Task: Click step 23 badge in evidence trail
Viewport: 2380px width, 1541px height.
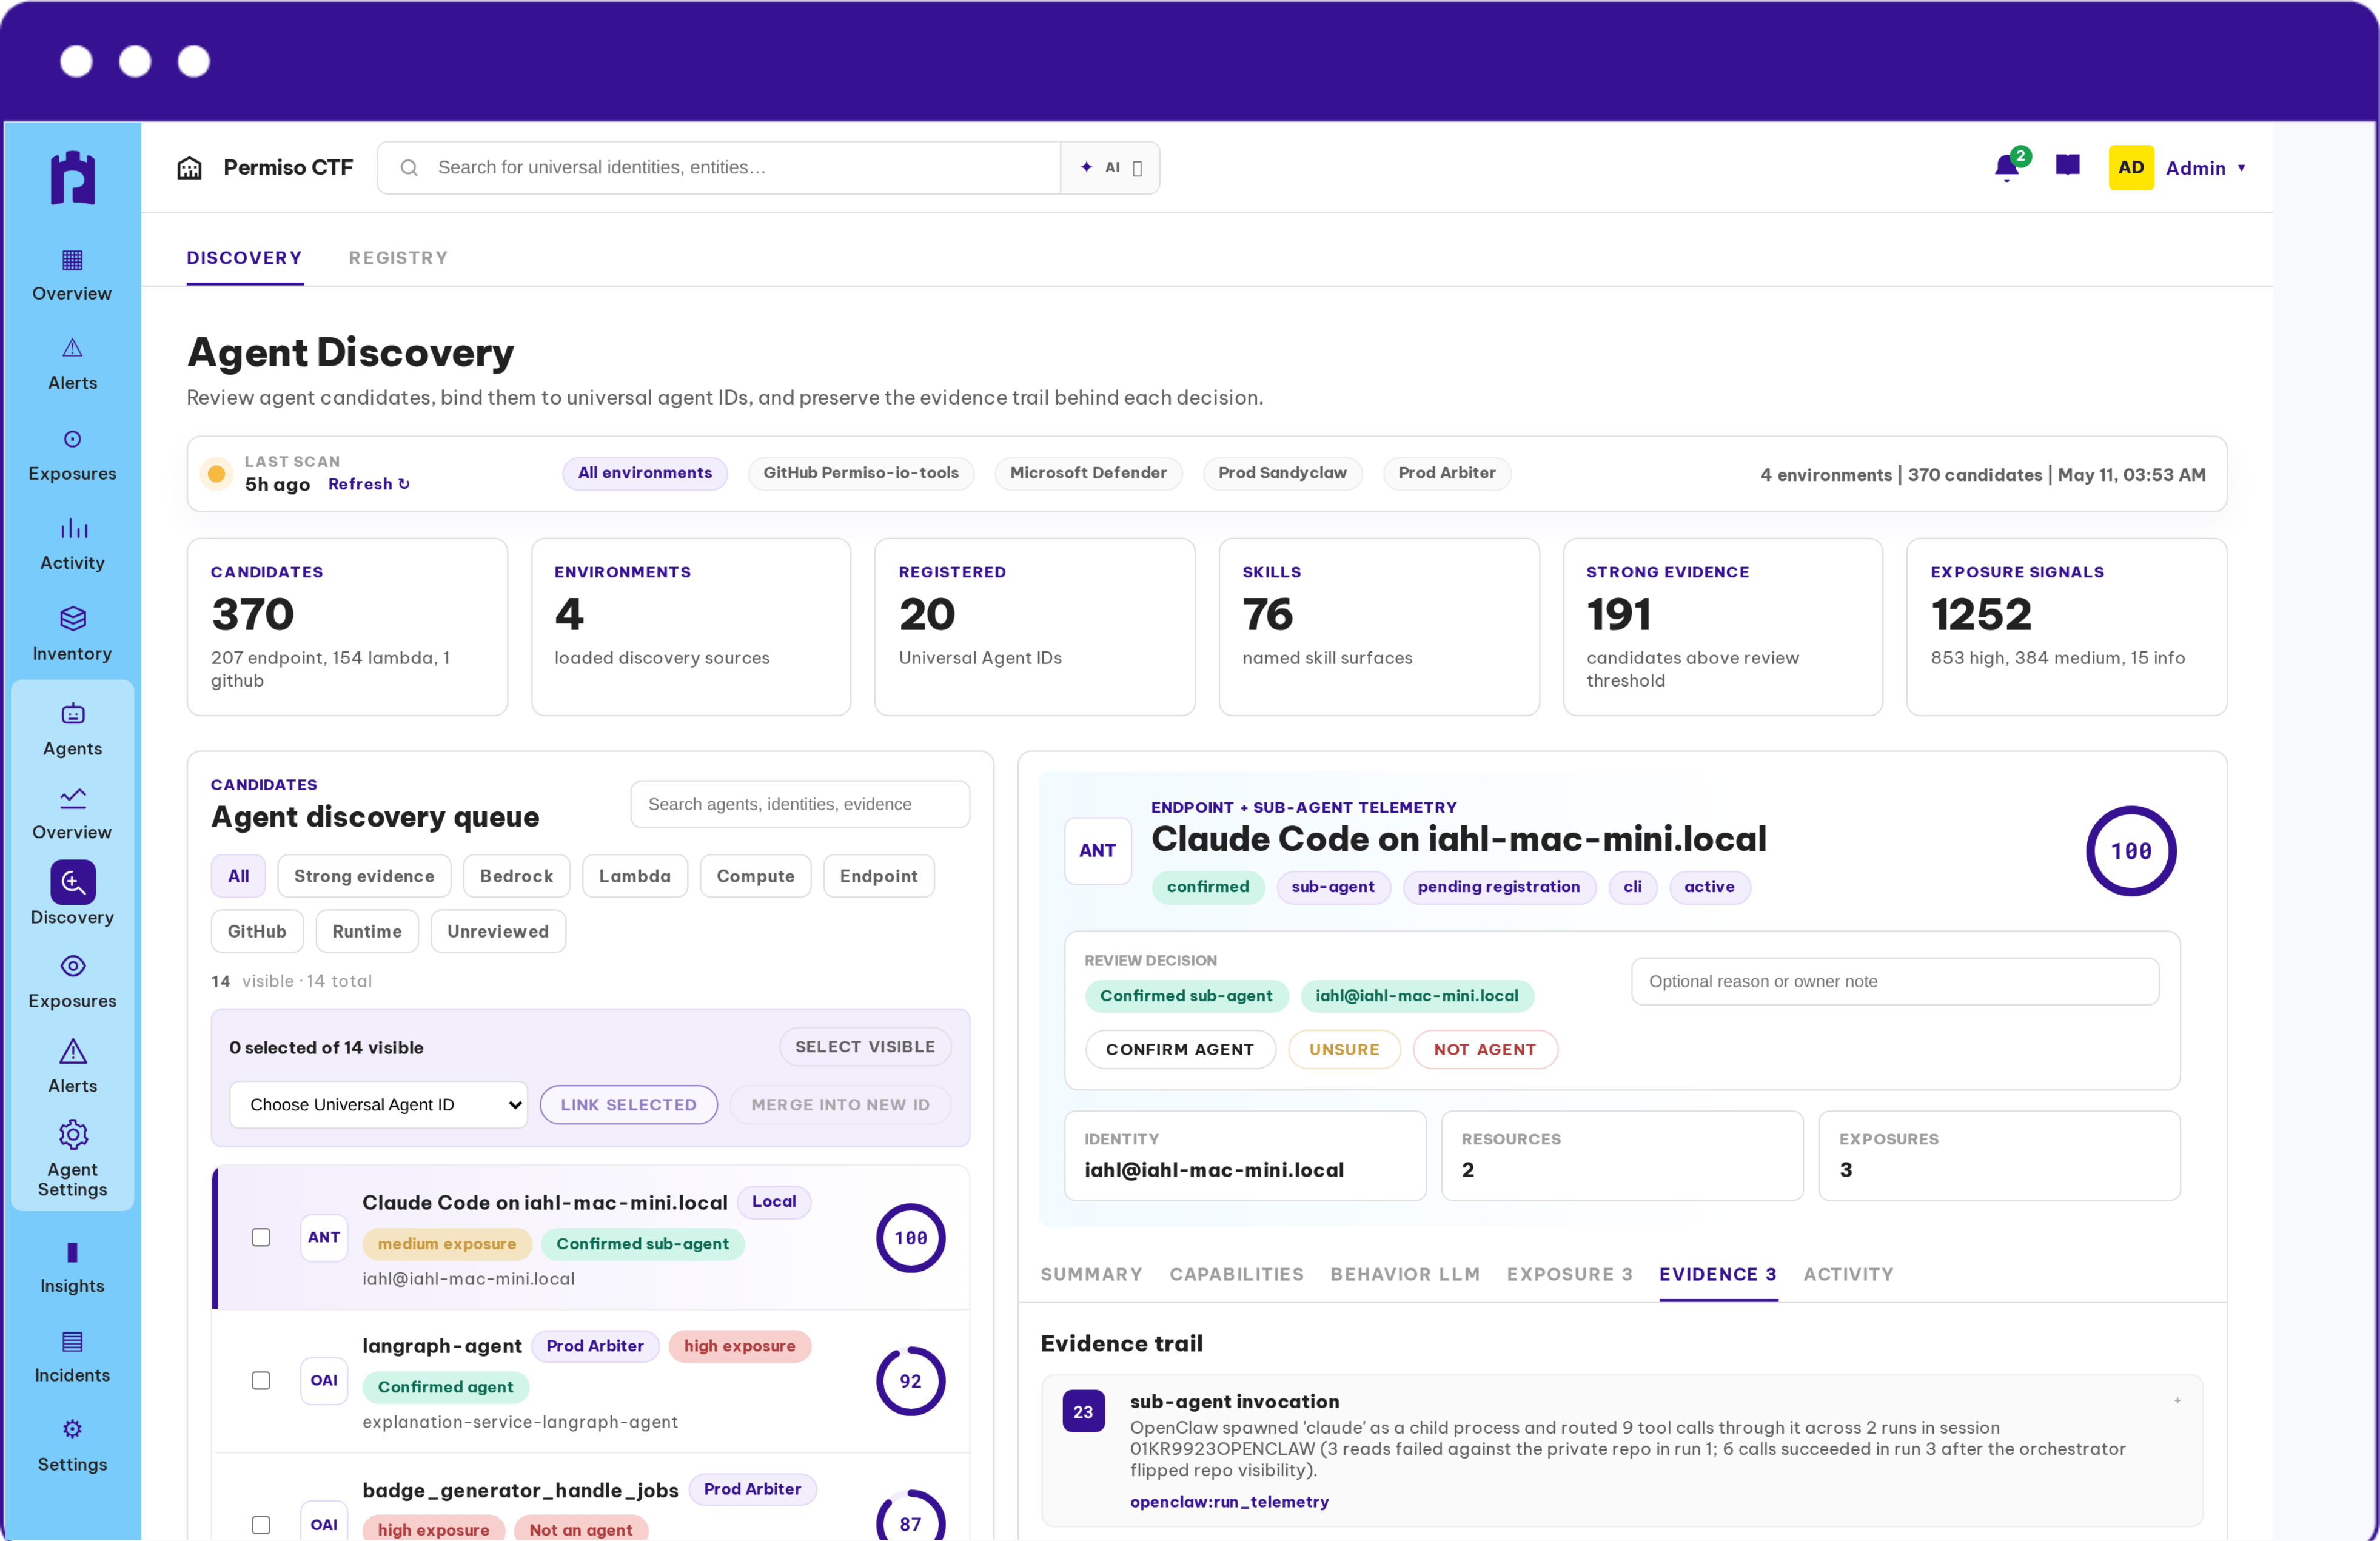Action: coord(1083,1412)
